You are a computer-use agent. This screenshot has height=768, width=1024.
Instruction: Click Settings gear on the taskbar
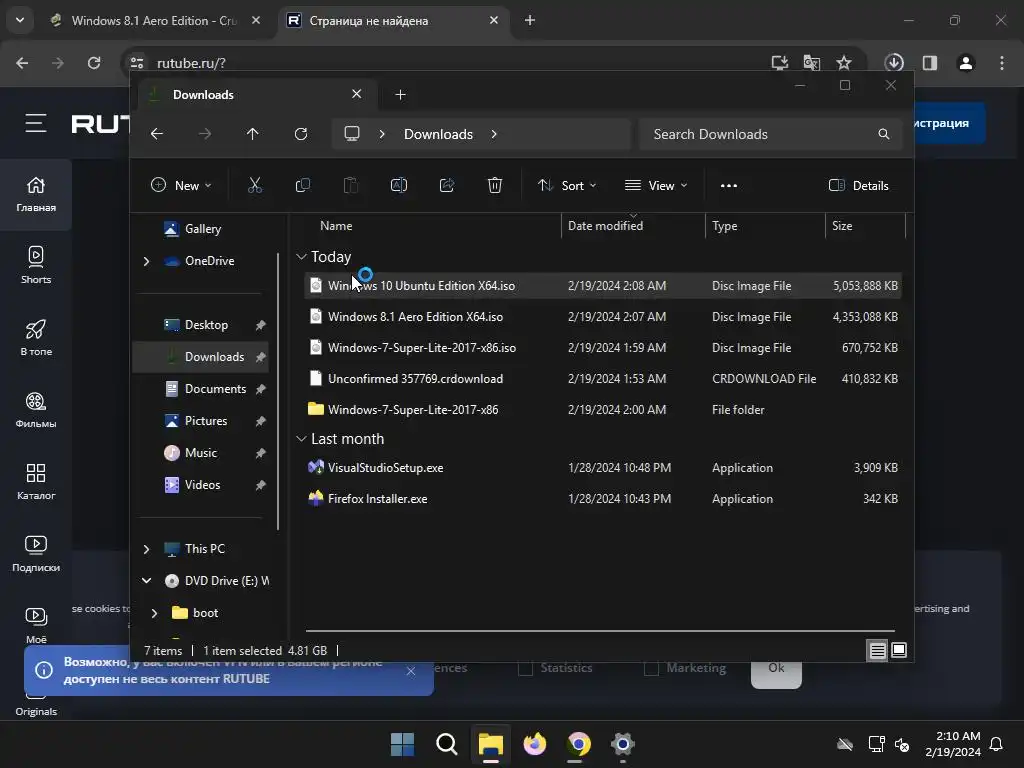coord(623,744)
